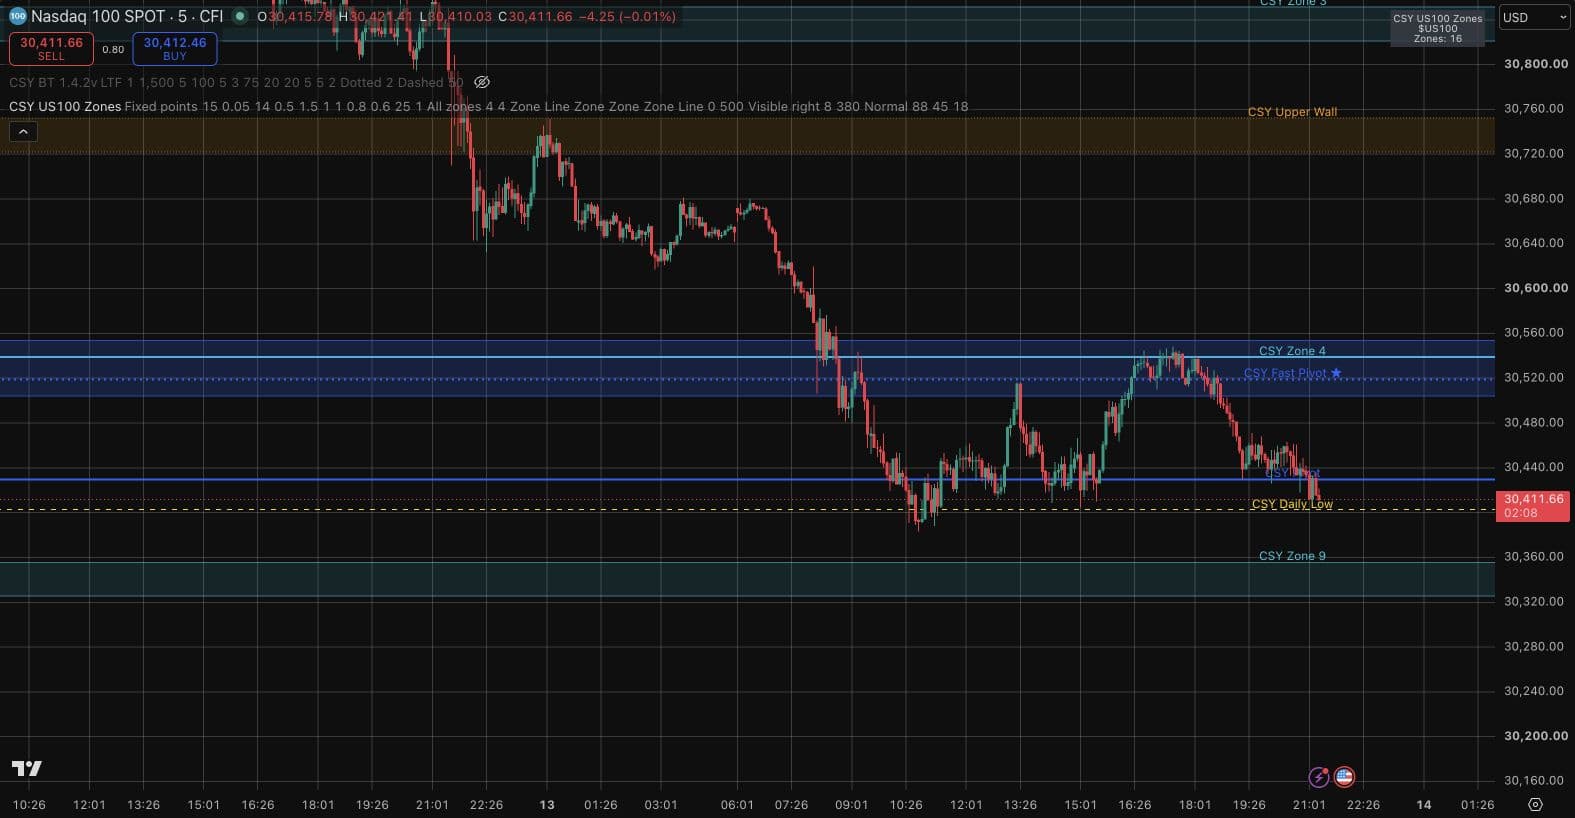Image resolution: width=1575 pixels, height=818 pixels.
Task: Click the 30,200.00 price scale label
Action: click(x=1535, y=736)
